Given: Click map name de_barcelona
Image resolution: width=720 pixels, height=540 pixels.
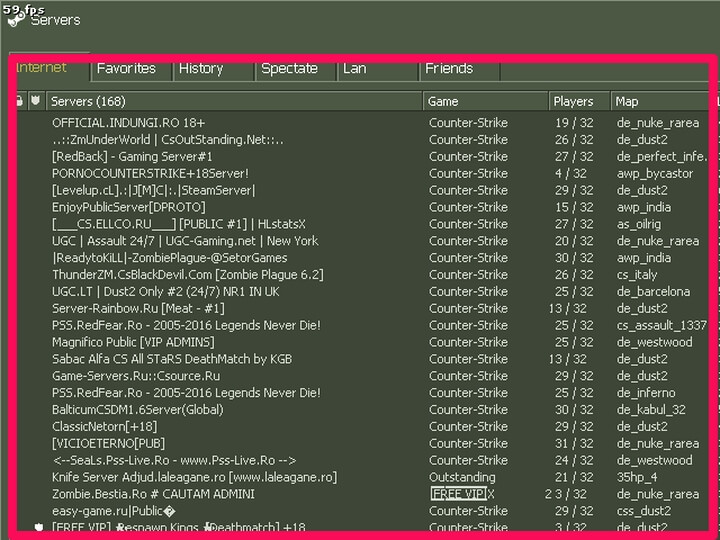Looking at the screenshot, I should 653,292.
